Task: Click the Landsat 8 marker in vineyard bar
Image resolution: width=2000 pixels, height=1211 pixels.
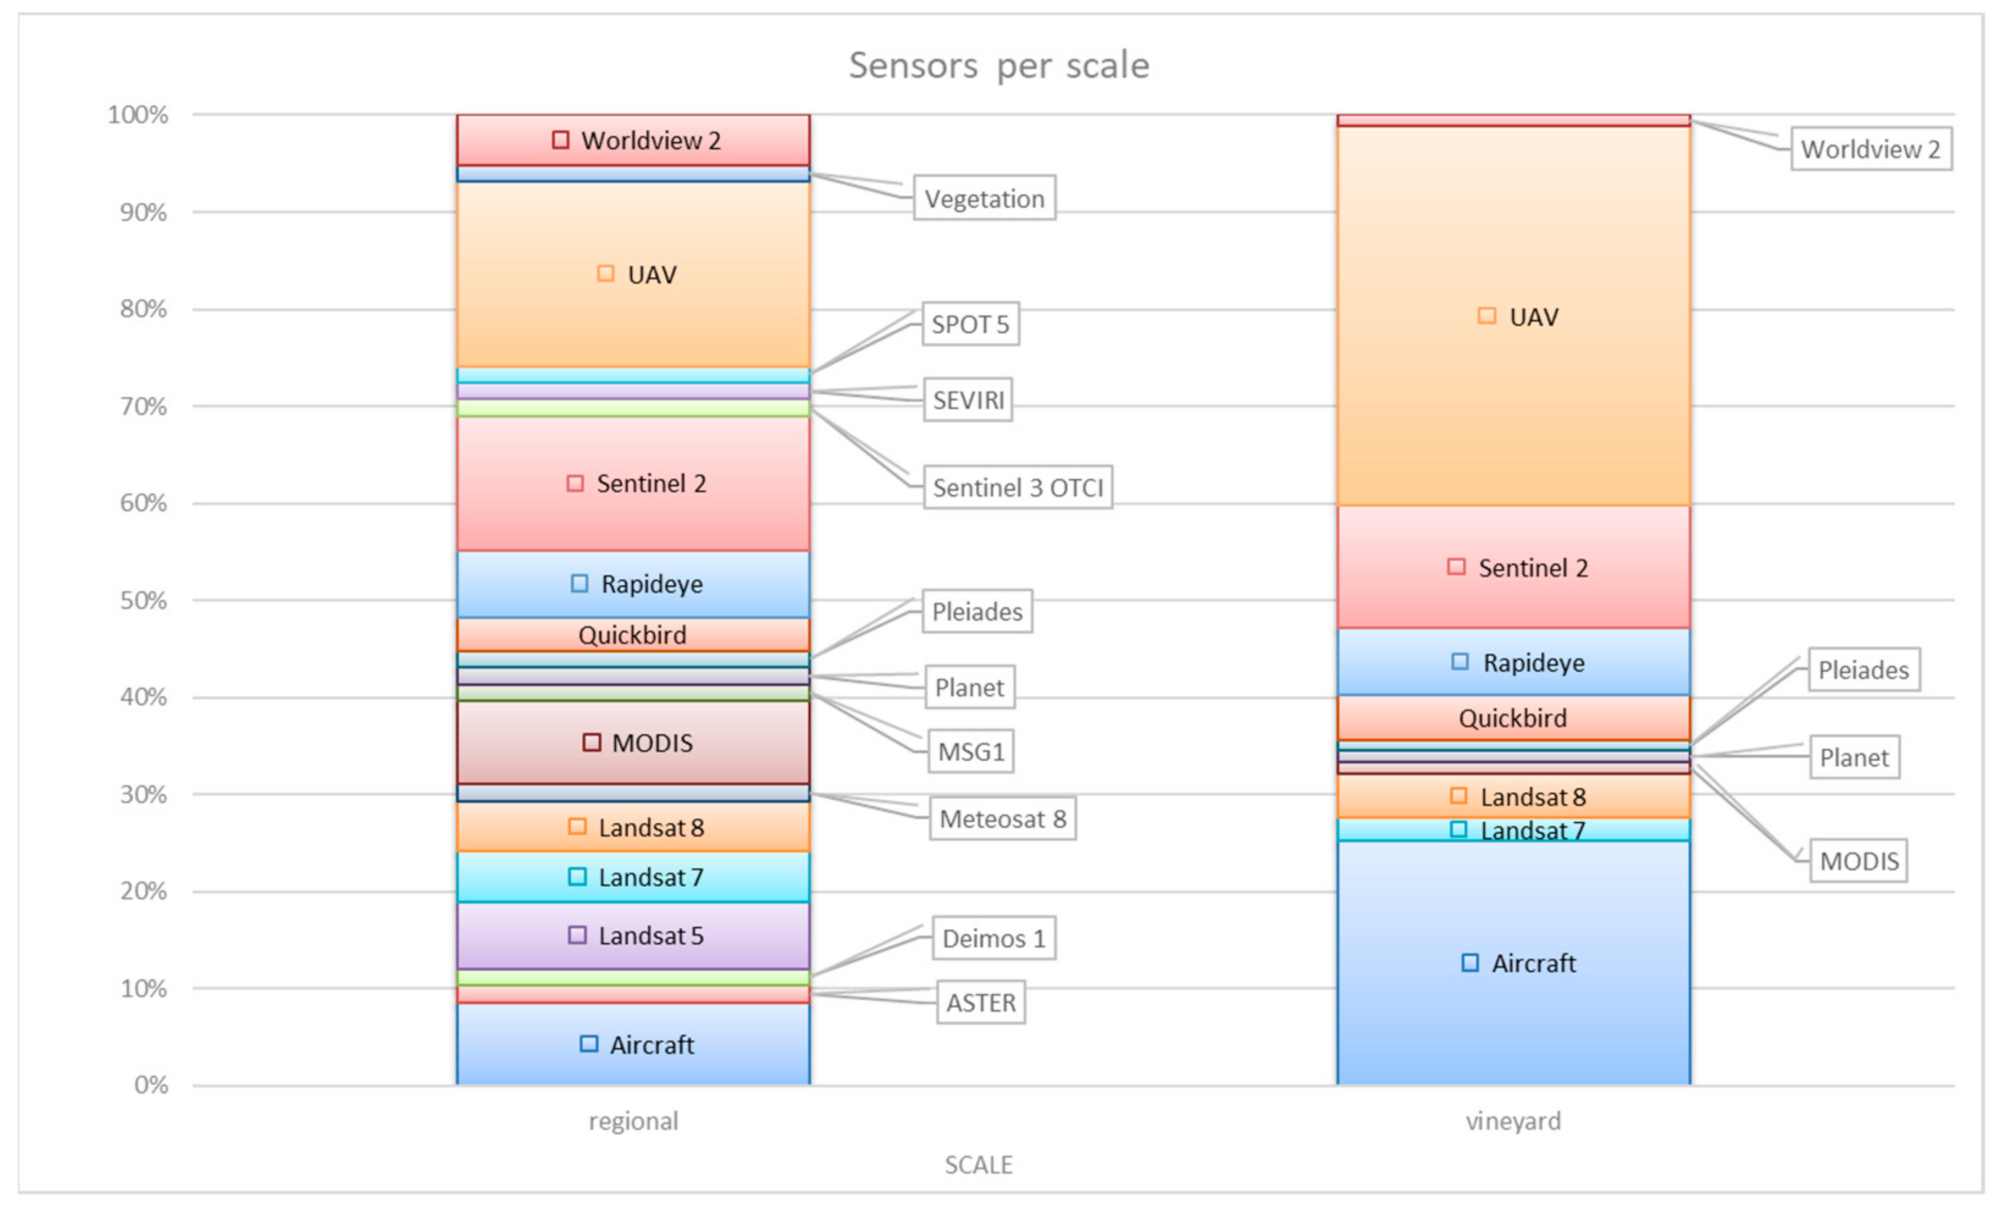Action: pos(1459,796)
